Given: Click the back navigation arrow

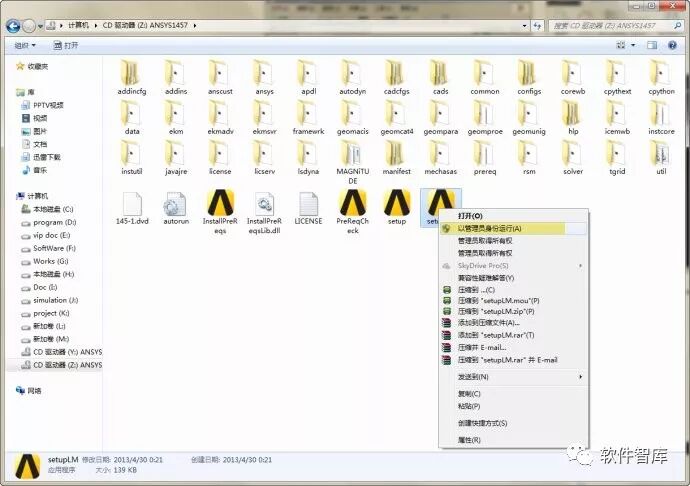Looking at the screenshot, I should click(x=13, y=26).
